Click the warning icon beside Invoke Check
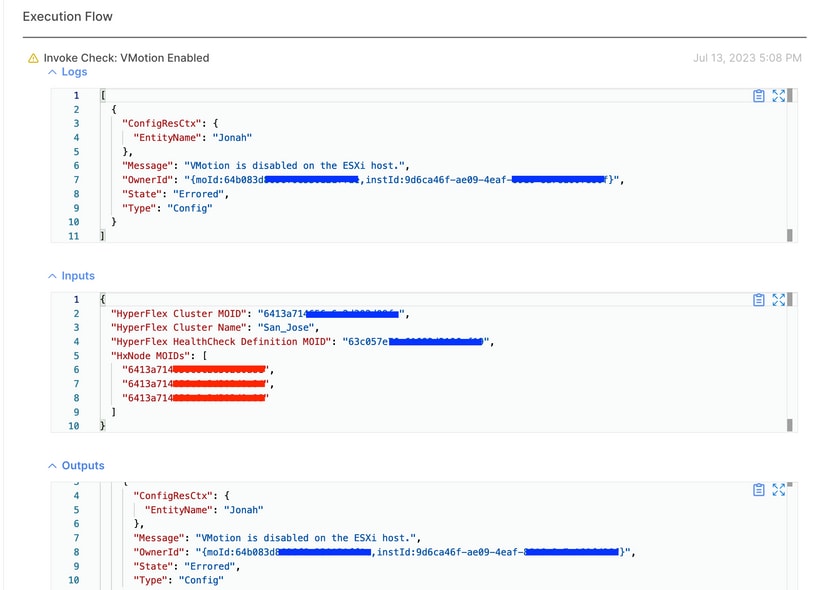This screenshot has height=590, width=823. (33, 58)
